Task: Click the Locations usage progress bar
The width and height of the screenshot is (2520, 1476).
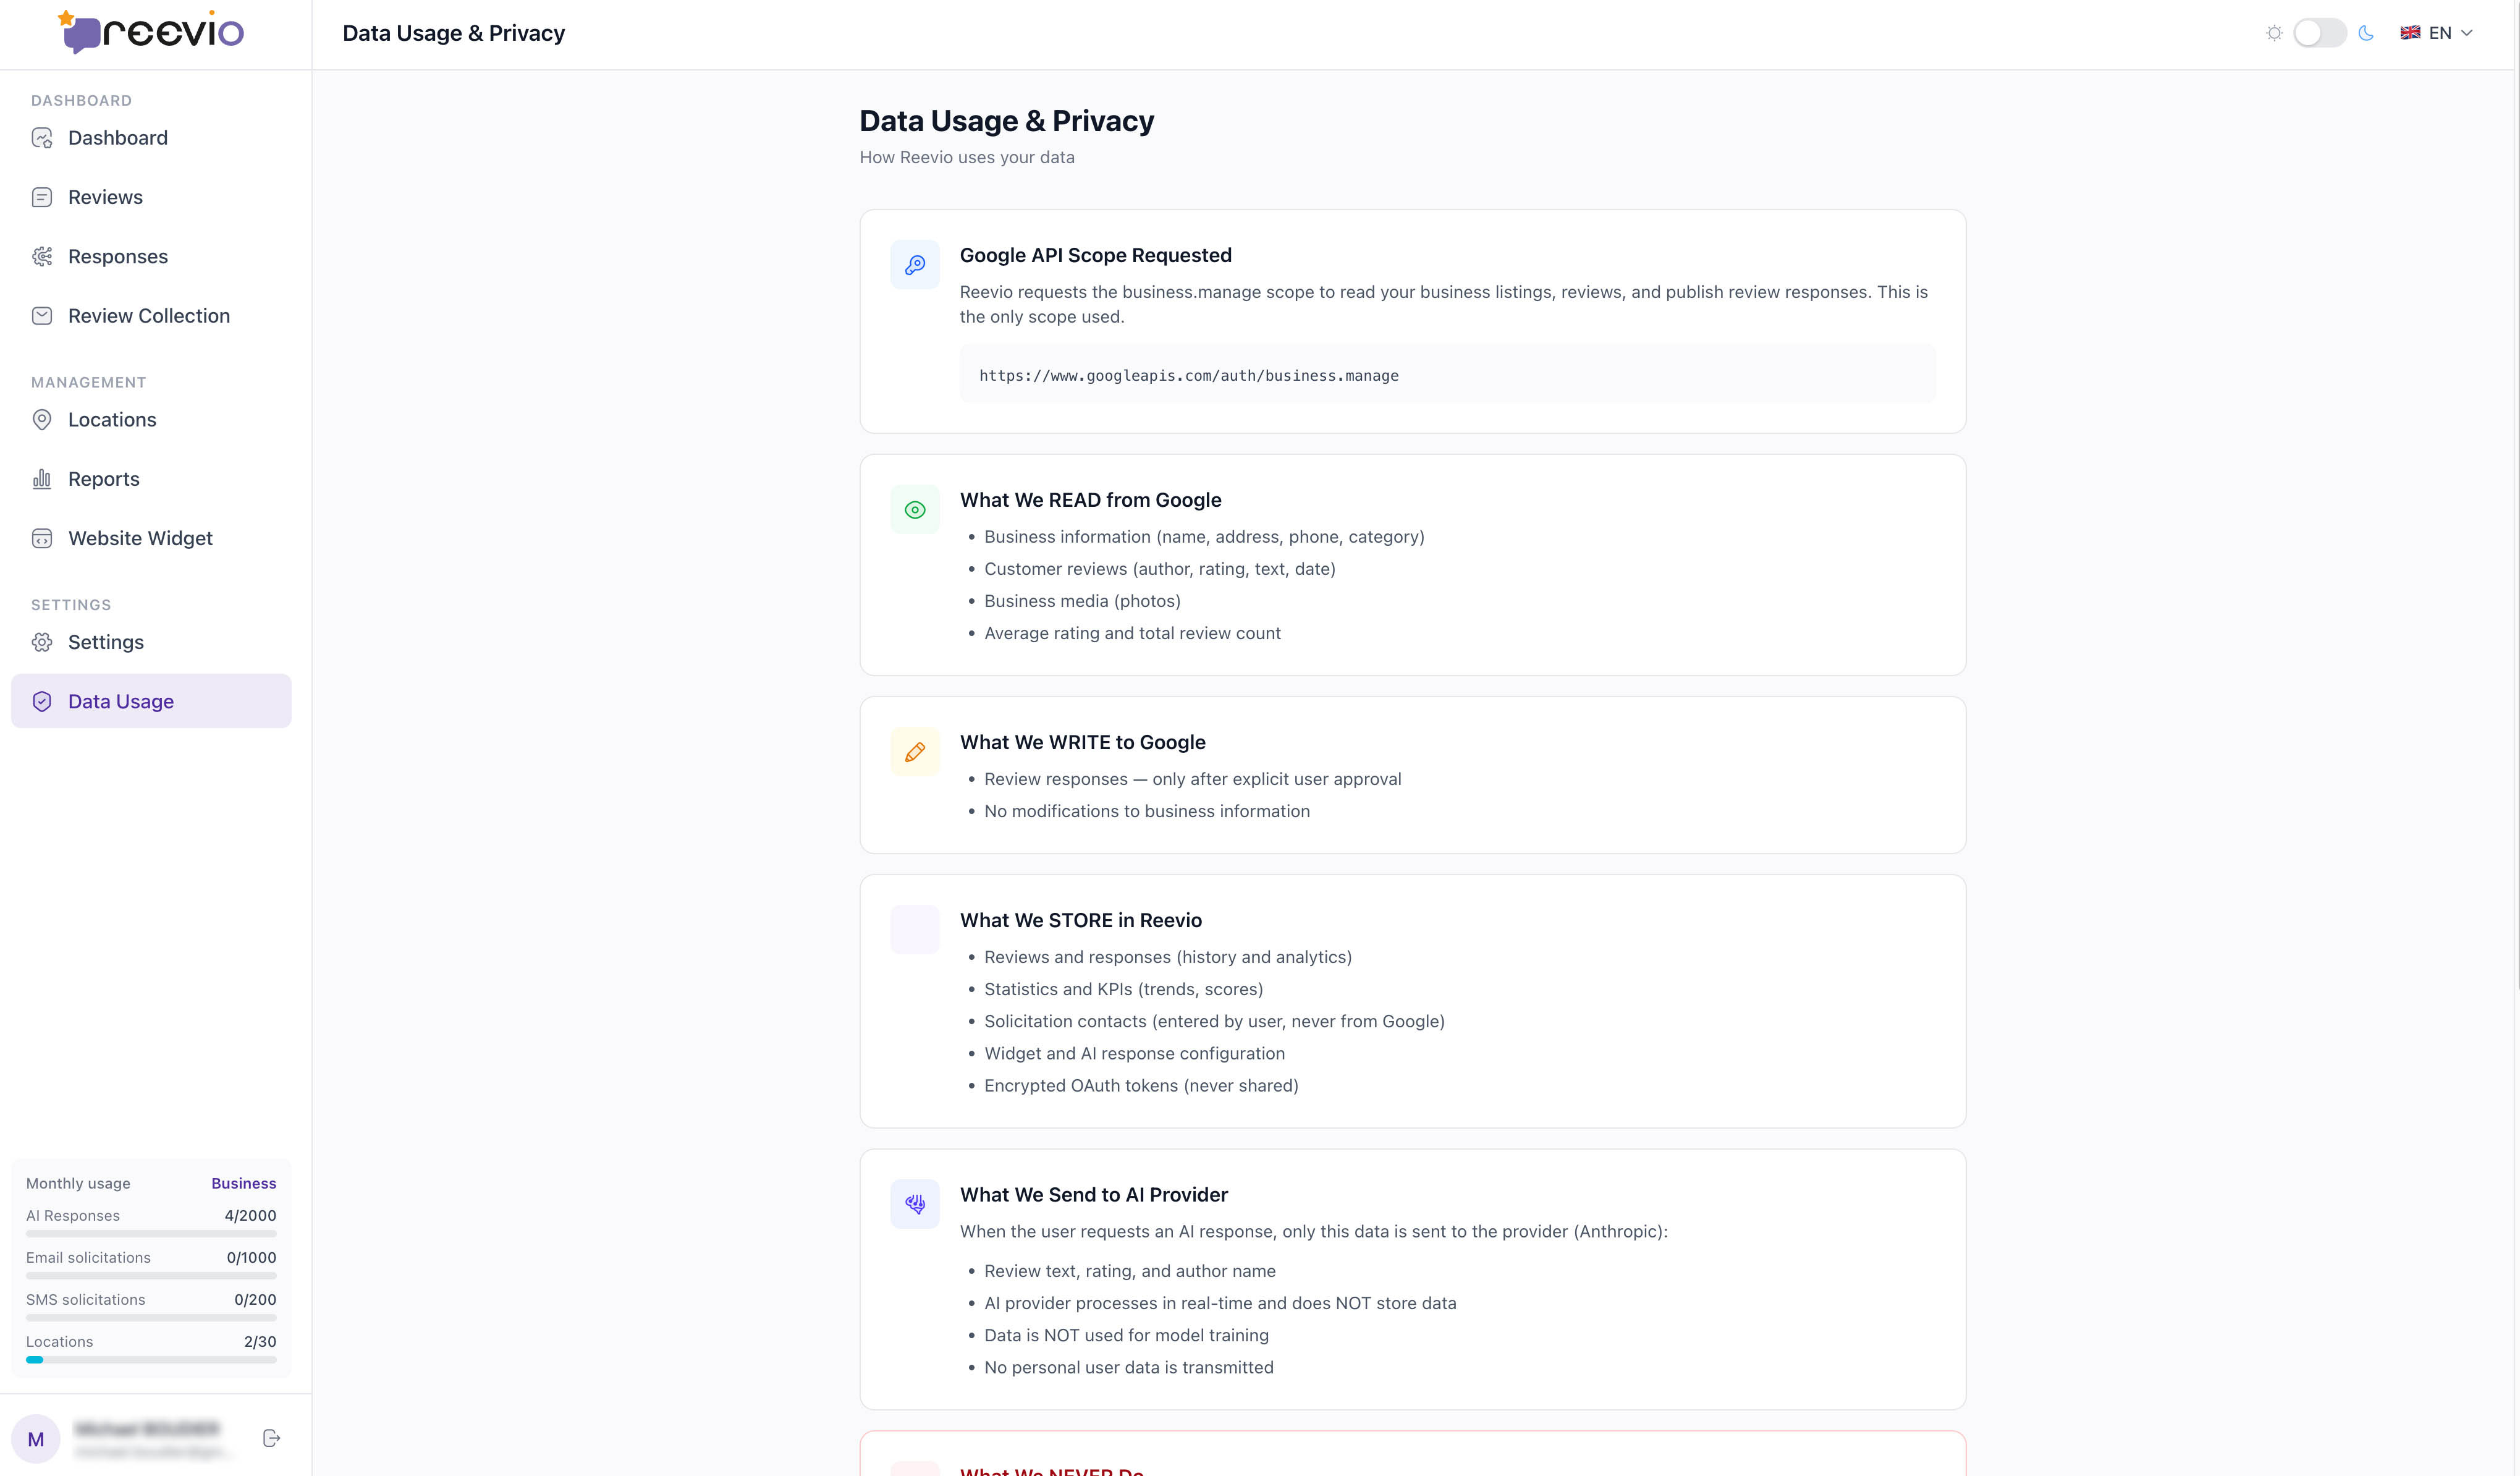Action: 151,1360
